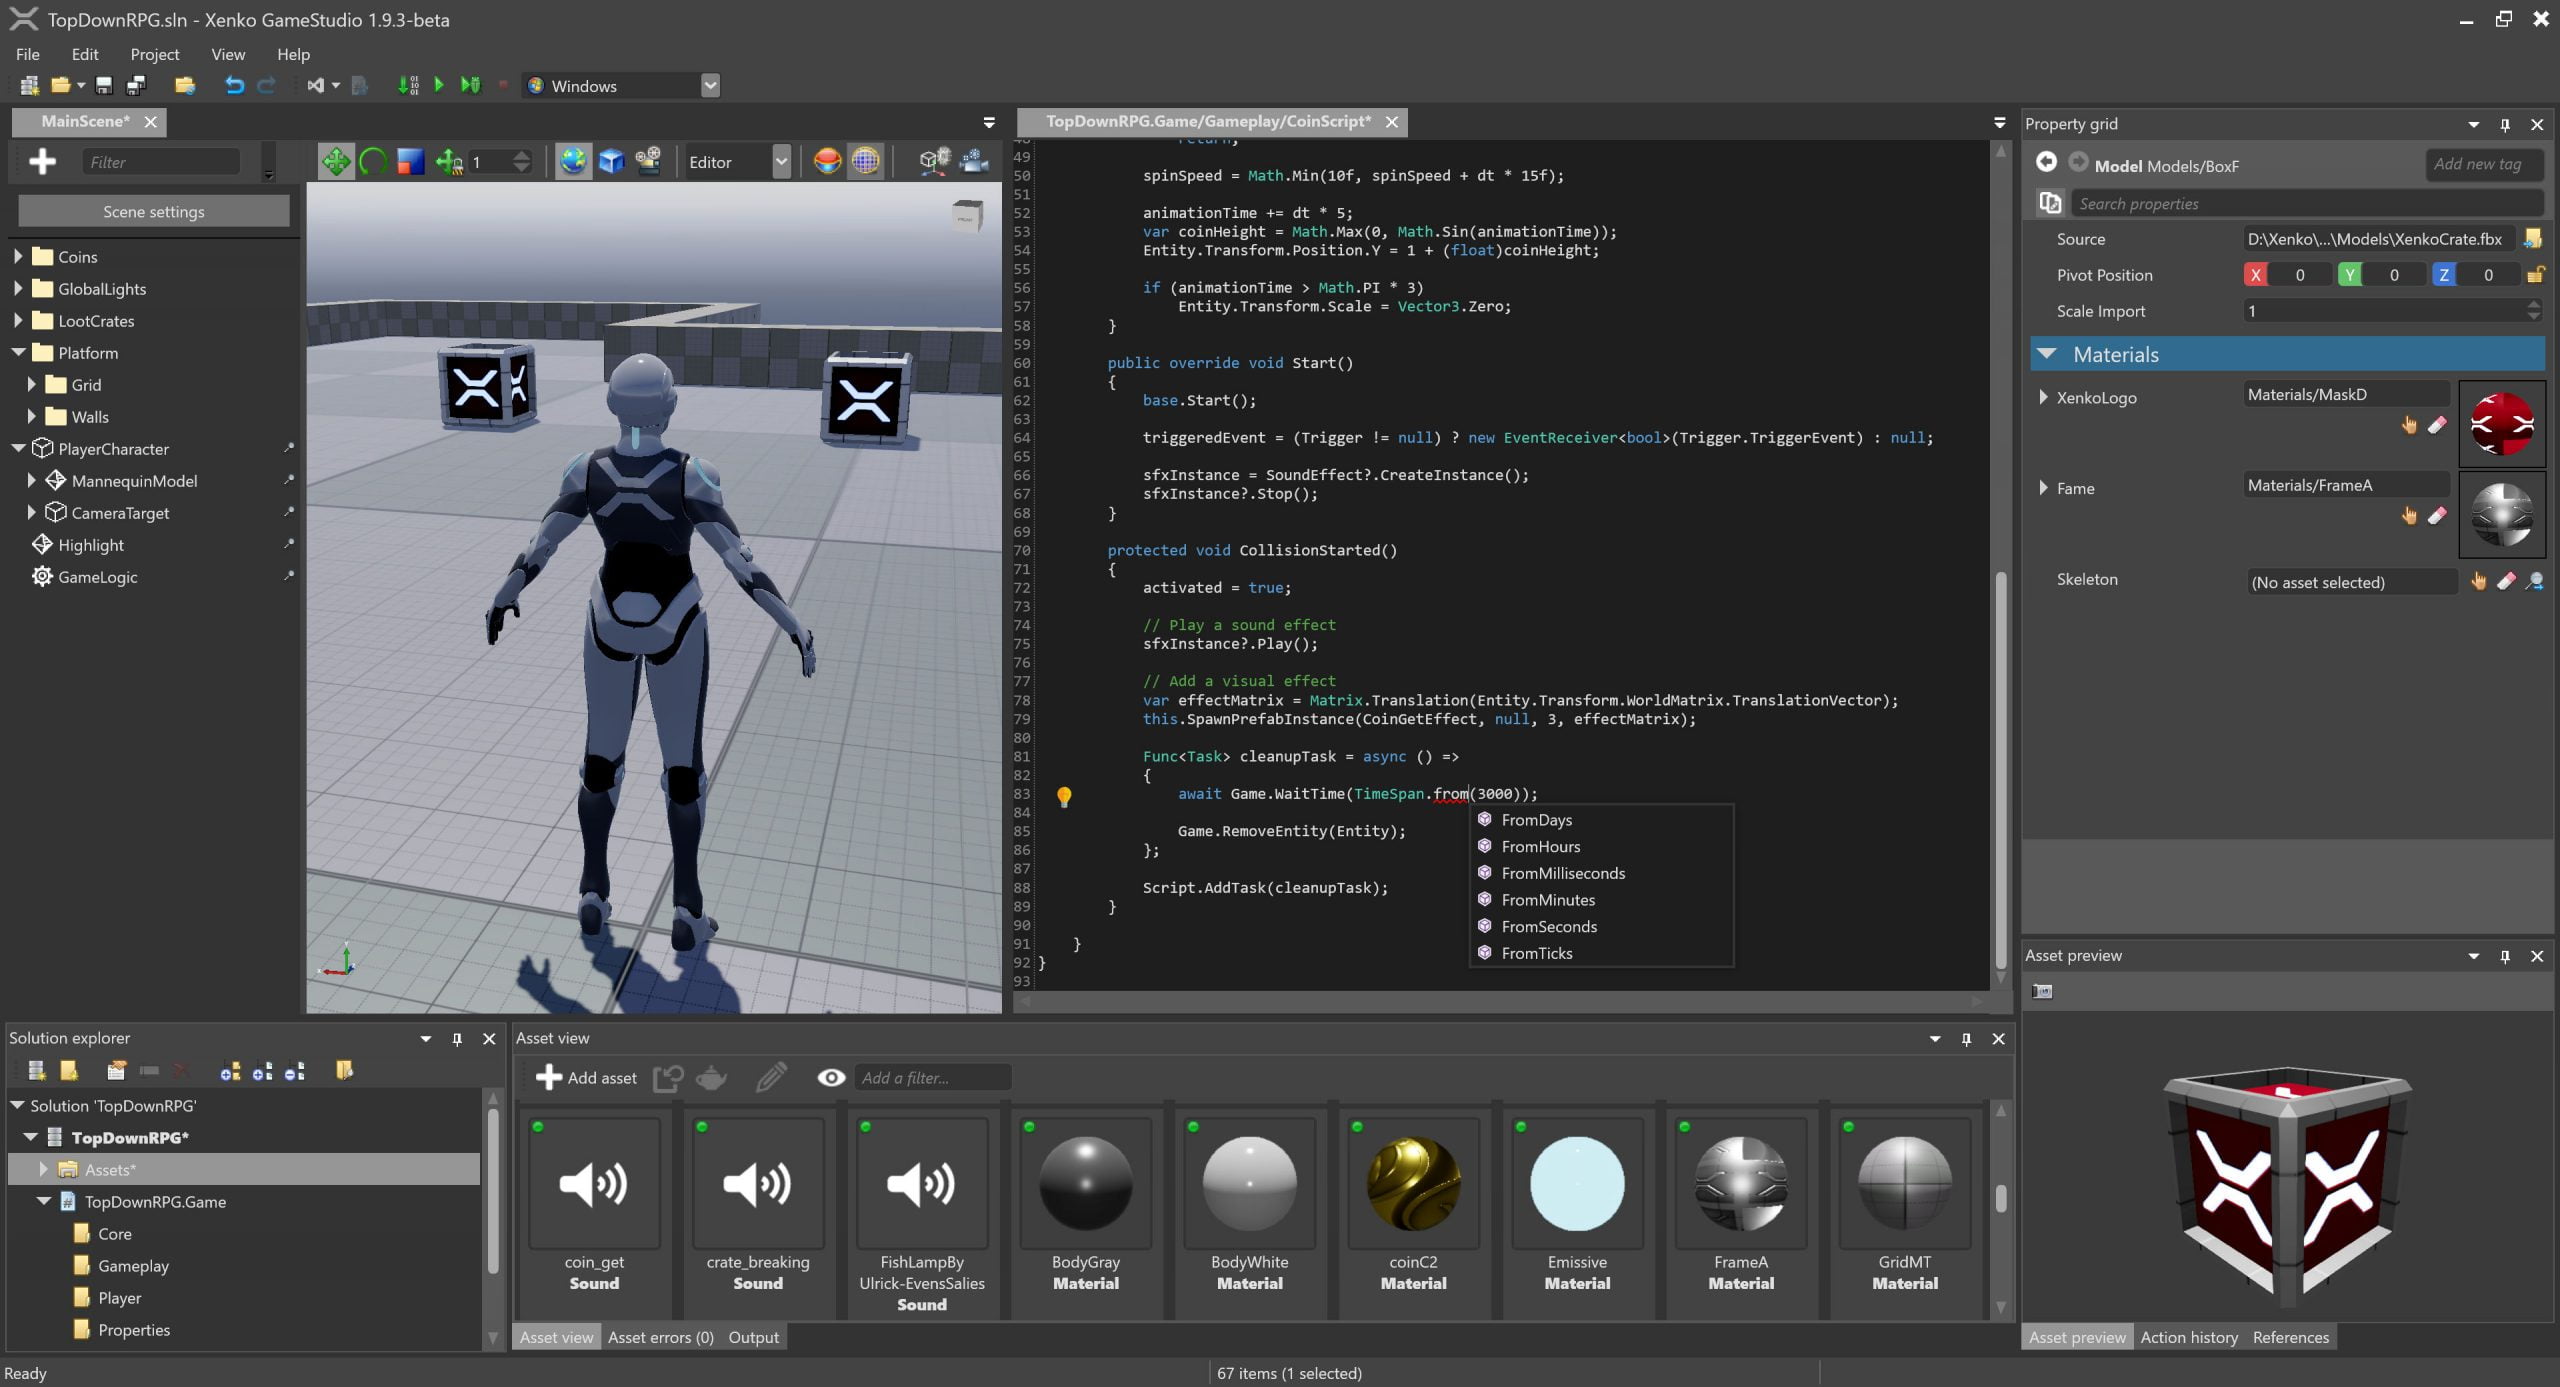Image resolution: width=2560 pixels, height=1387 pixels.
Task: Select the teapot icon in Asset view
Action: point(711,1078)
